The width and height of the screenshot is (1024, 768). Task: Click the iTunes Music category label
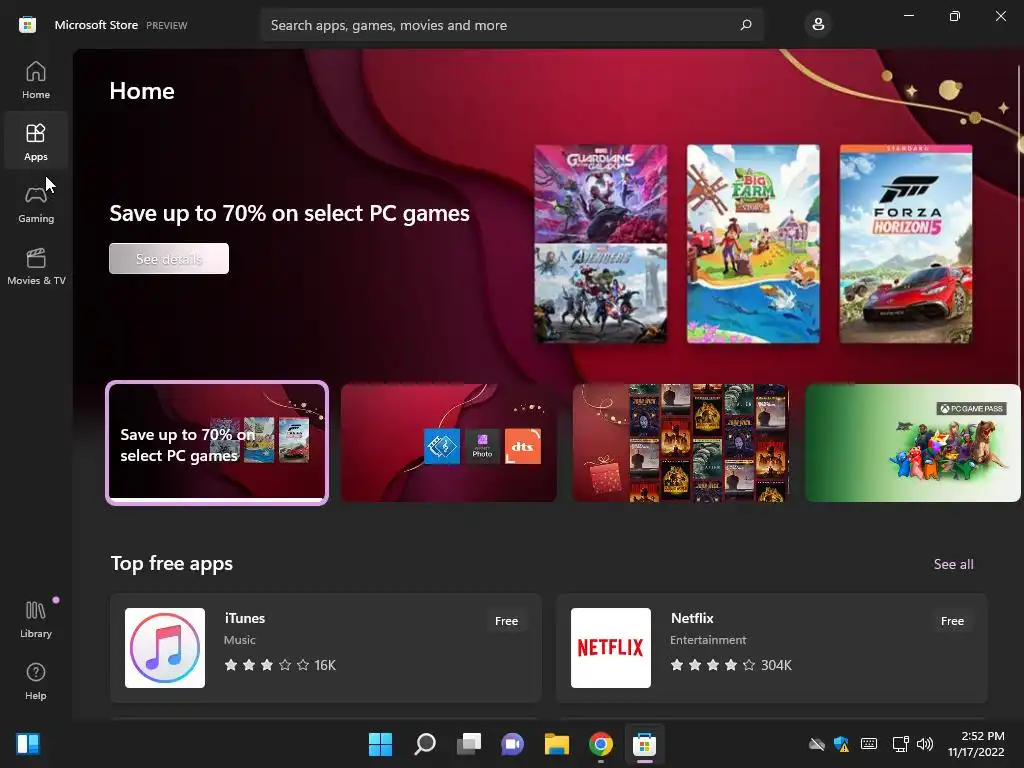click(x=240, y=640)
